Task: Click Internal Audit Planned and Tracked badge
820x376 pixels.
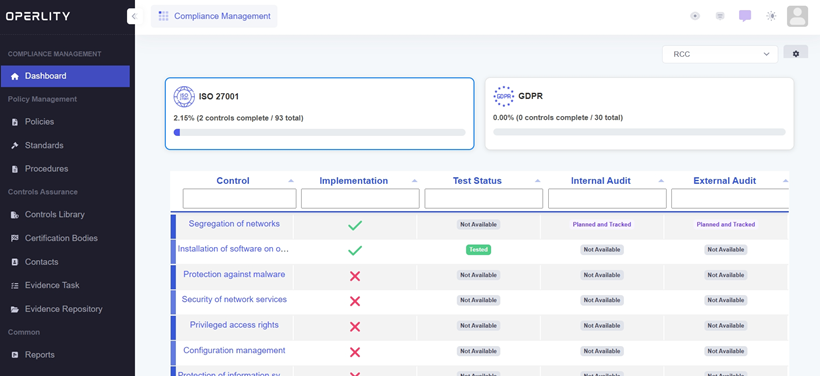Action: click(x=602, y=224)
